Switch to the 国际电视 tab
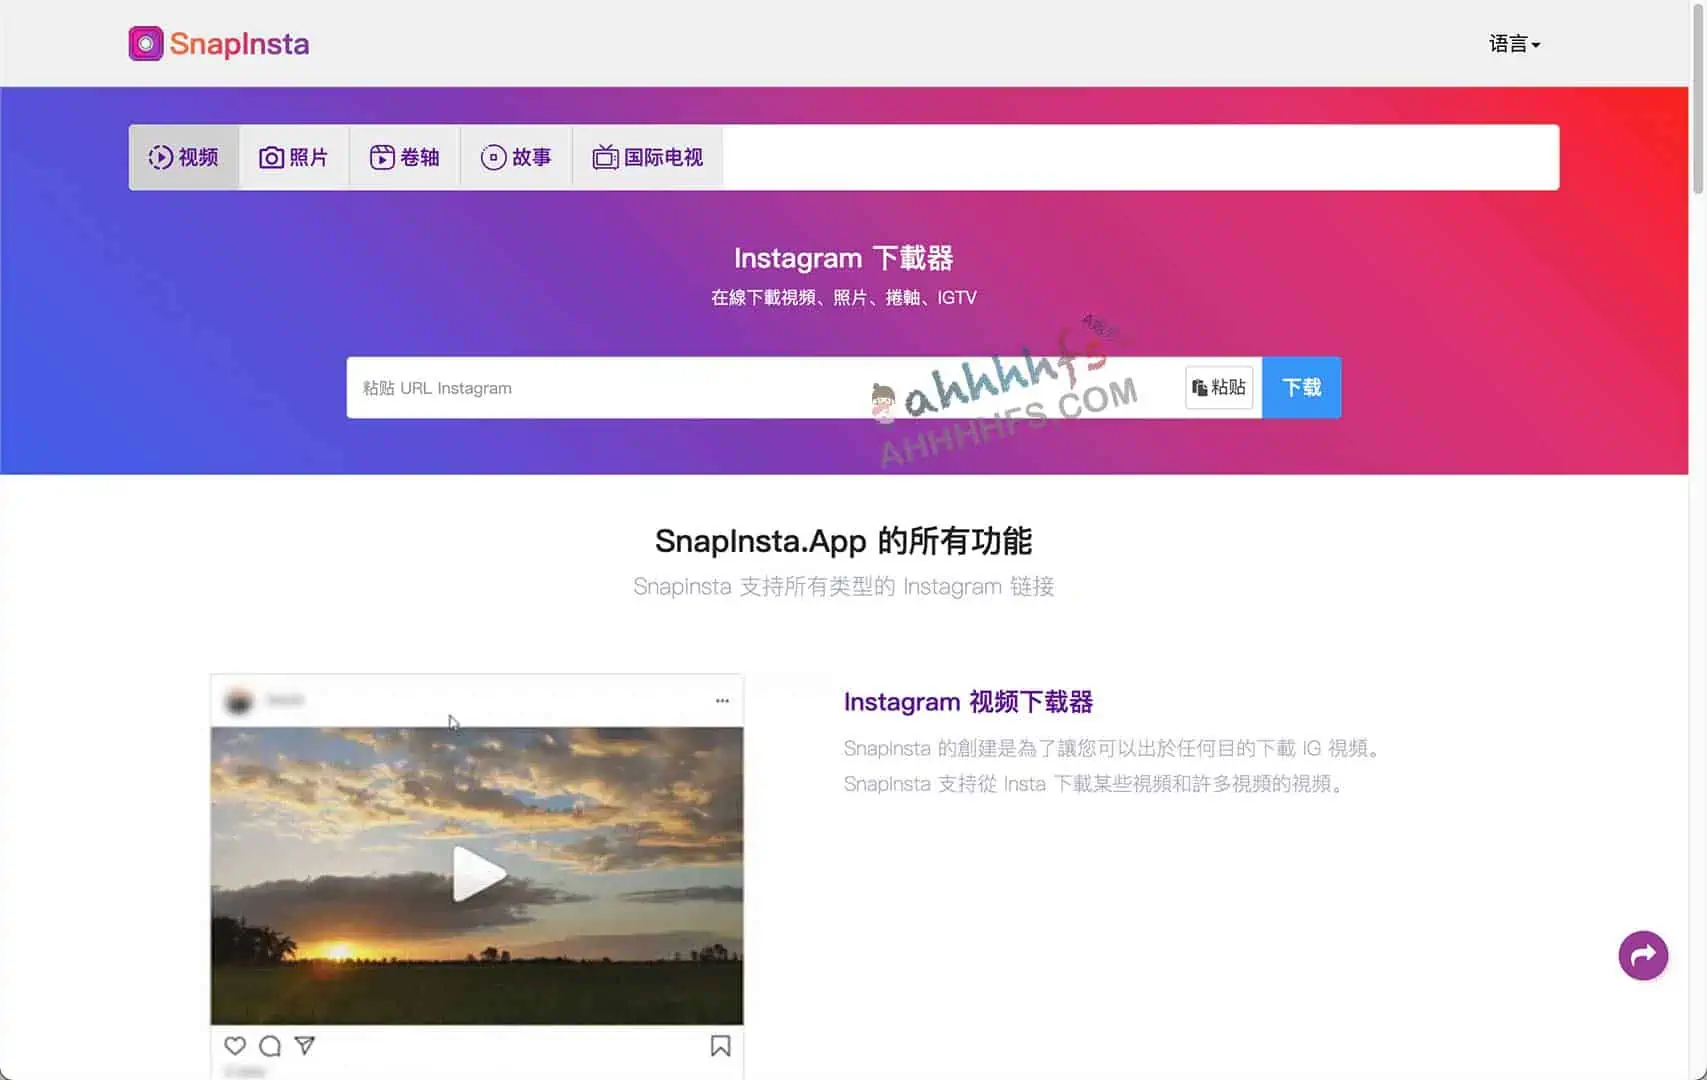Viewport: 1707px width, 1080px height. [x=647, y=156]
